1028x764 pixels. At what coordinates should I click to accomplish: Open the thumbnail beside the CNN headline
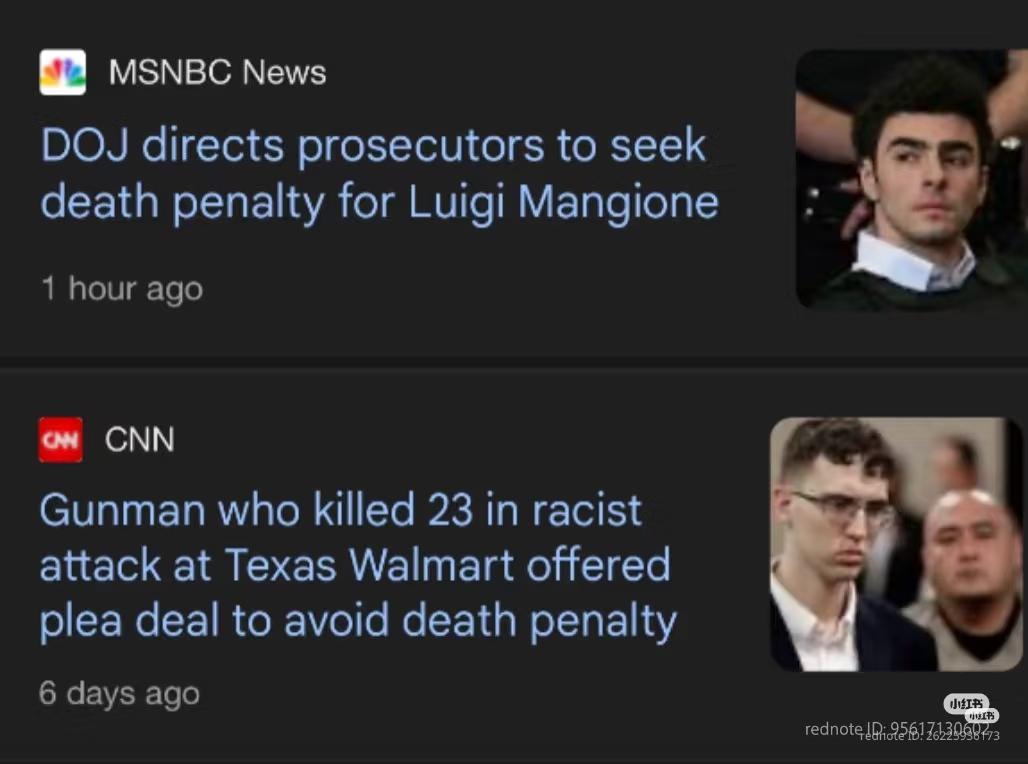(896, 544)
